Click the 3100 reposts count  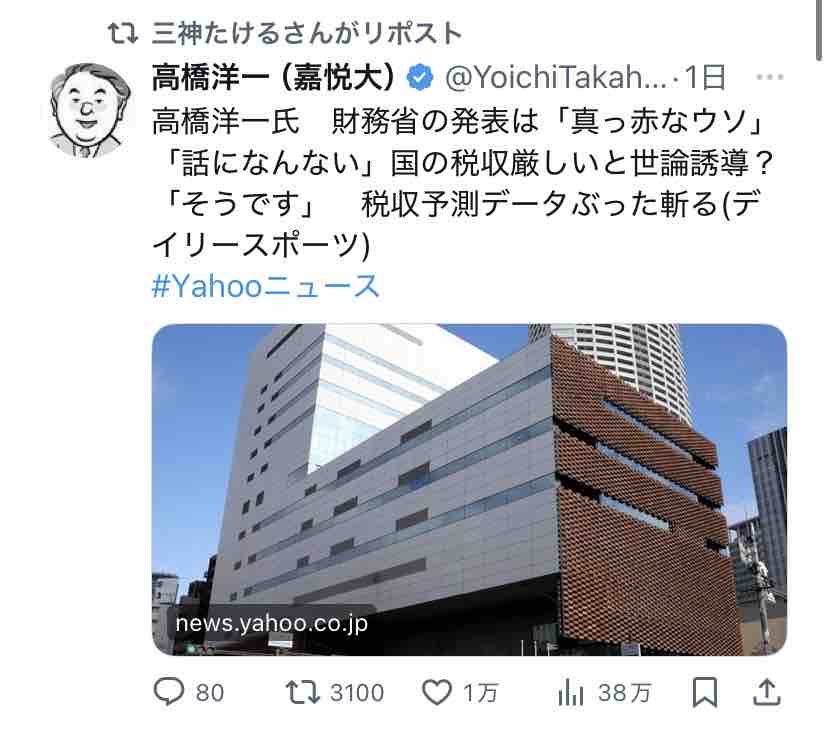tap(357, 692)
